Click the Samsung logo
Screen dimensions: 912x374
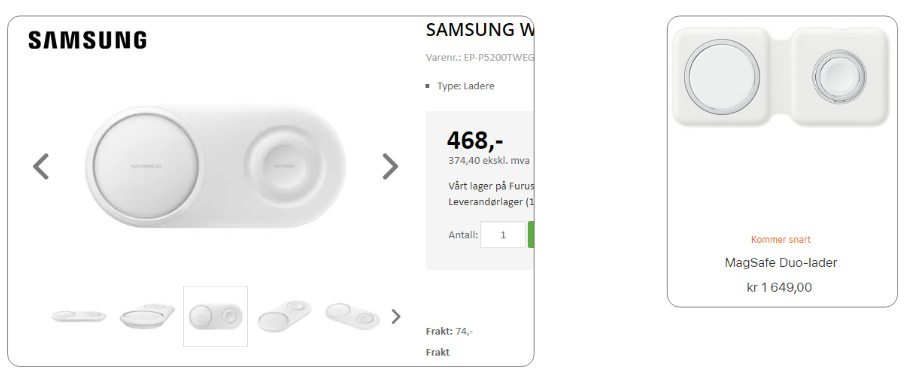(x=87, y=40)
